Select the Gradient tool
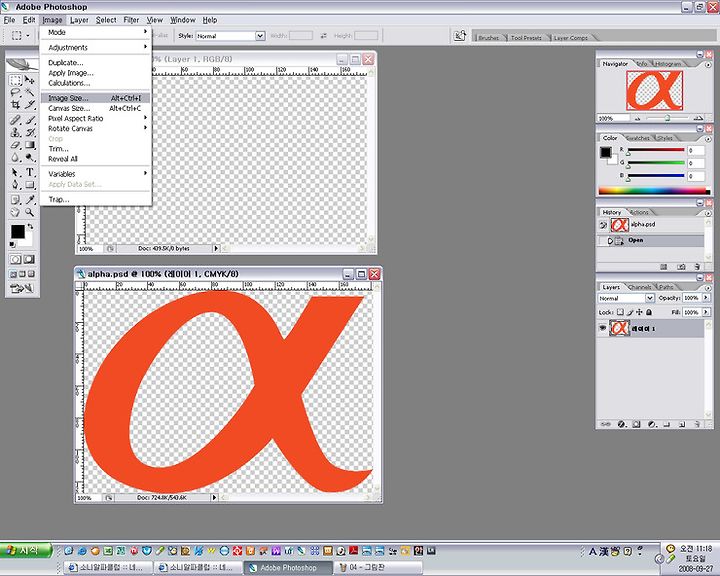This screenshot has height=576, width=720. coord(30,145)
